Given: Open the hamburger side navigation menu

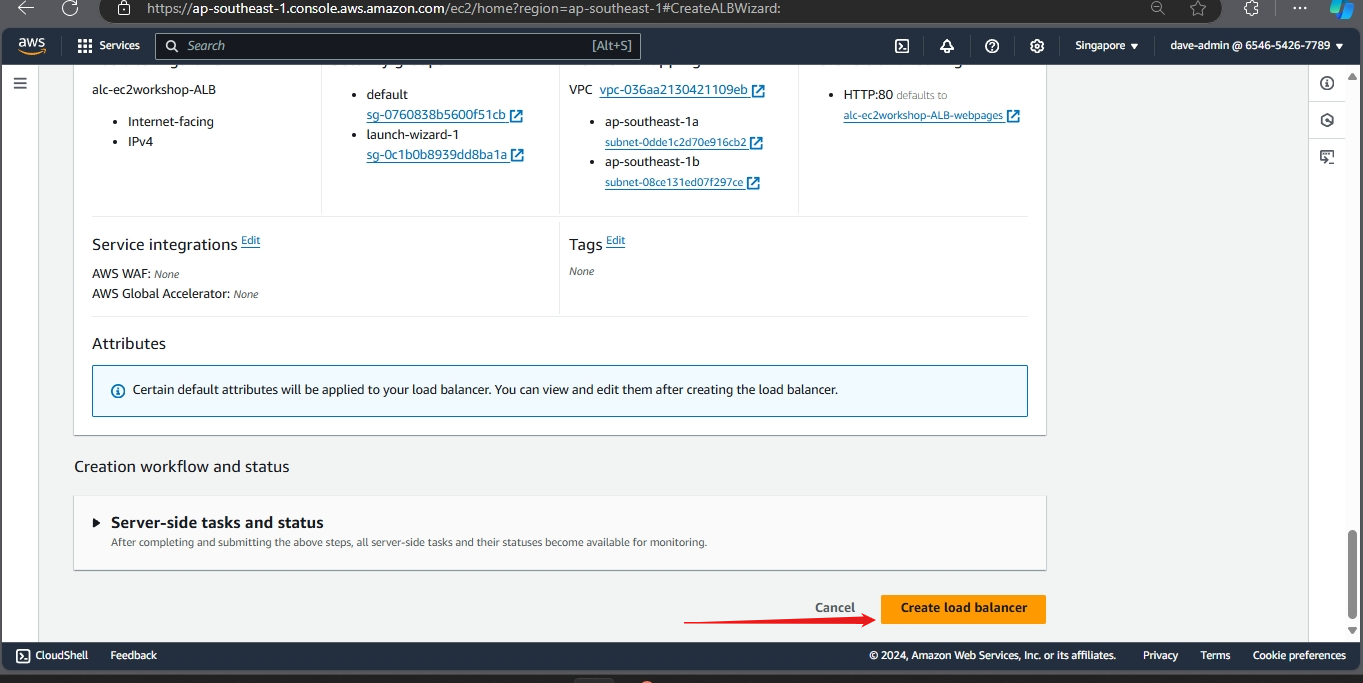Looking at the screenshot, I should click(20, 84).
